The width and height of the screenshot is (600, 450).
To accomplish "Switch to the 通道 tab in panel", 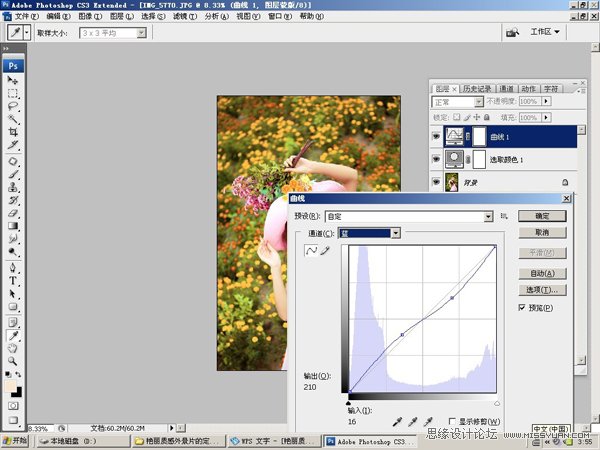I will click(506, 89).
